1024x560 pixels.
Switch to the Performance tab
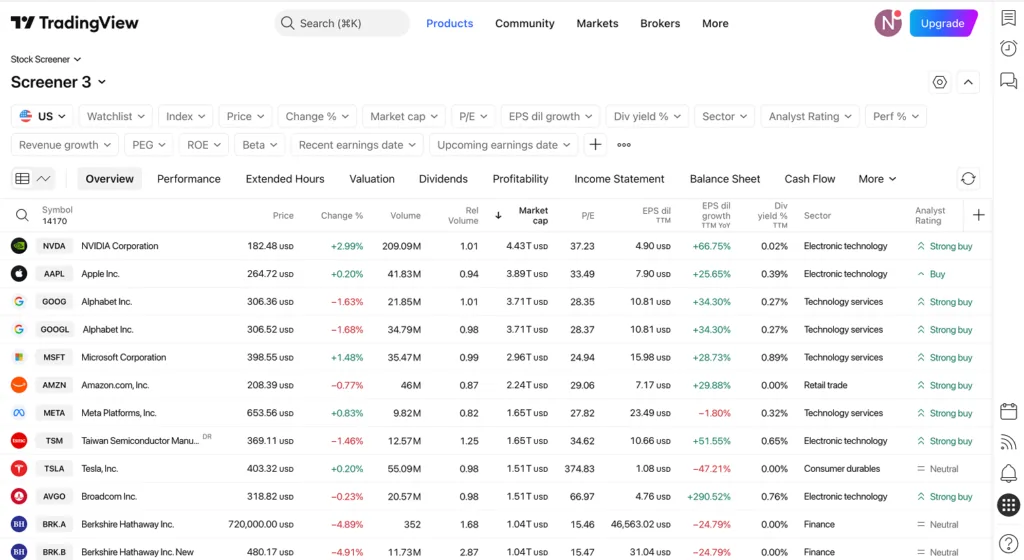point(189,179)
